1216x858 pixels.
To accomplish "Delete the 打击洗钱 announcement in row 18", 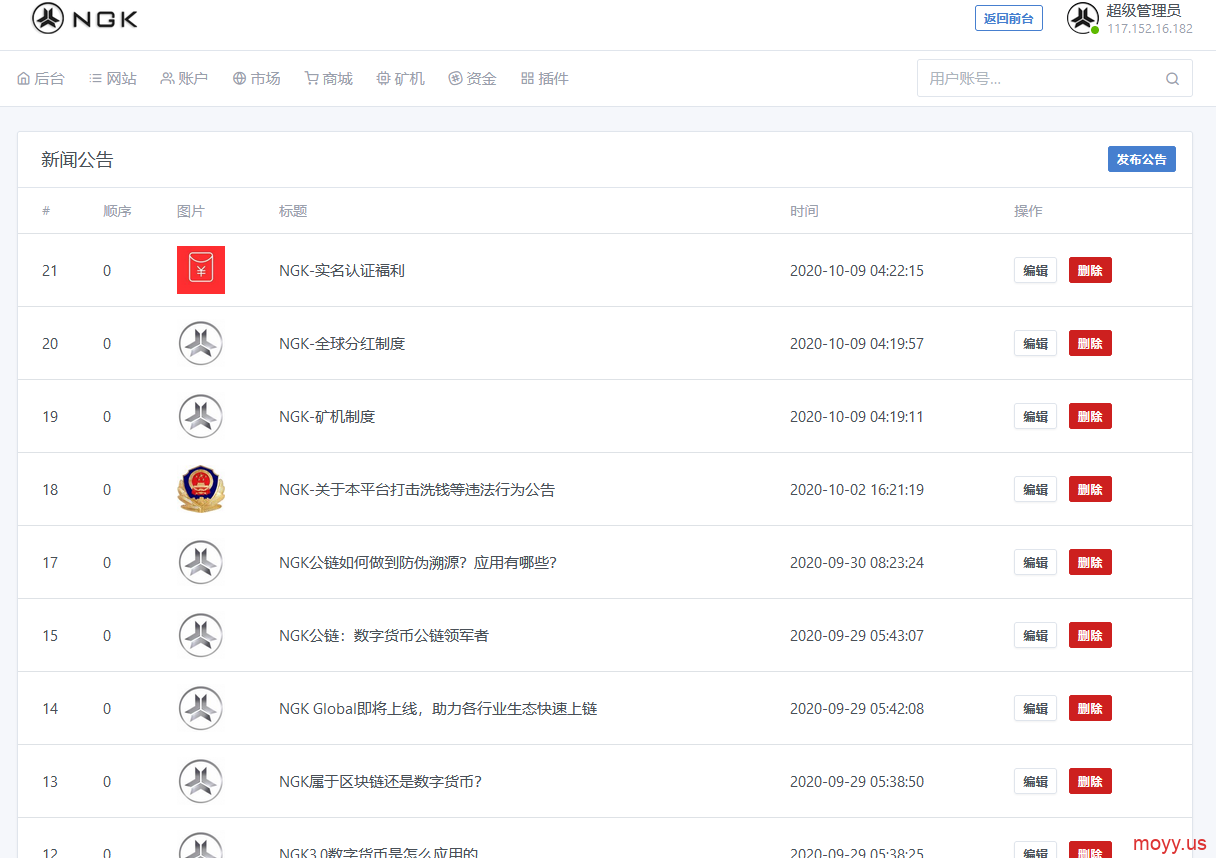I will tap(1090, 489).
